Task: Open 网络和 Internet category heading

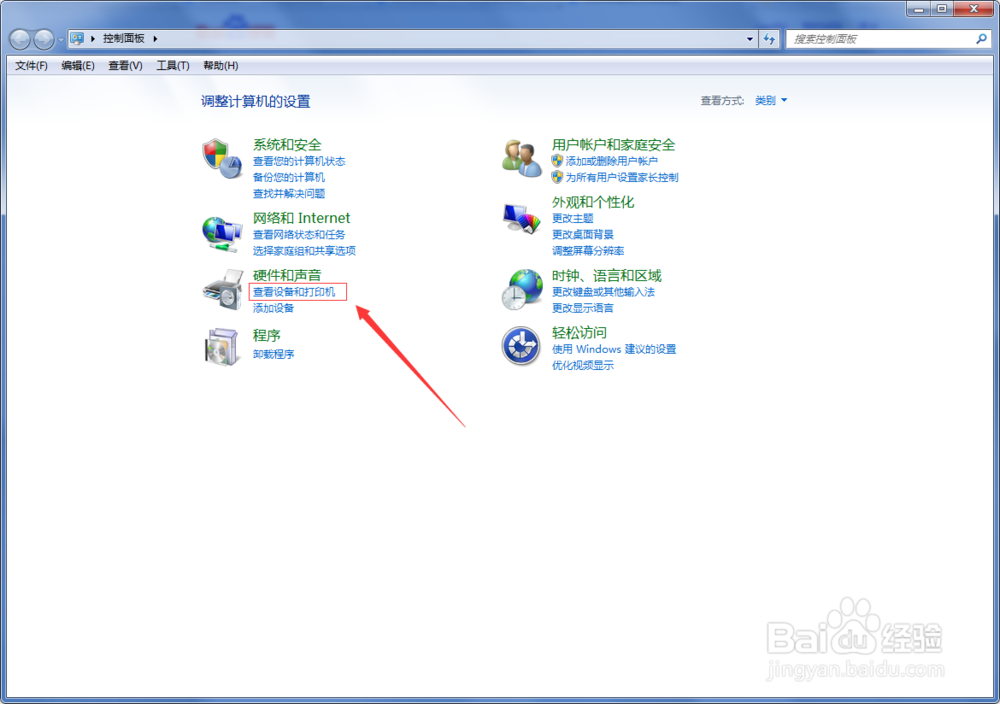Action: pos(301,218)
